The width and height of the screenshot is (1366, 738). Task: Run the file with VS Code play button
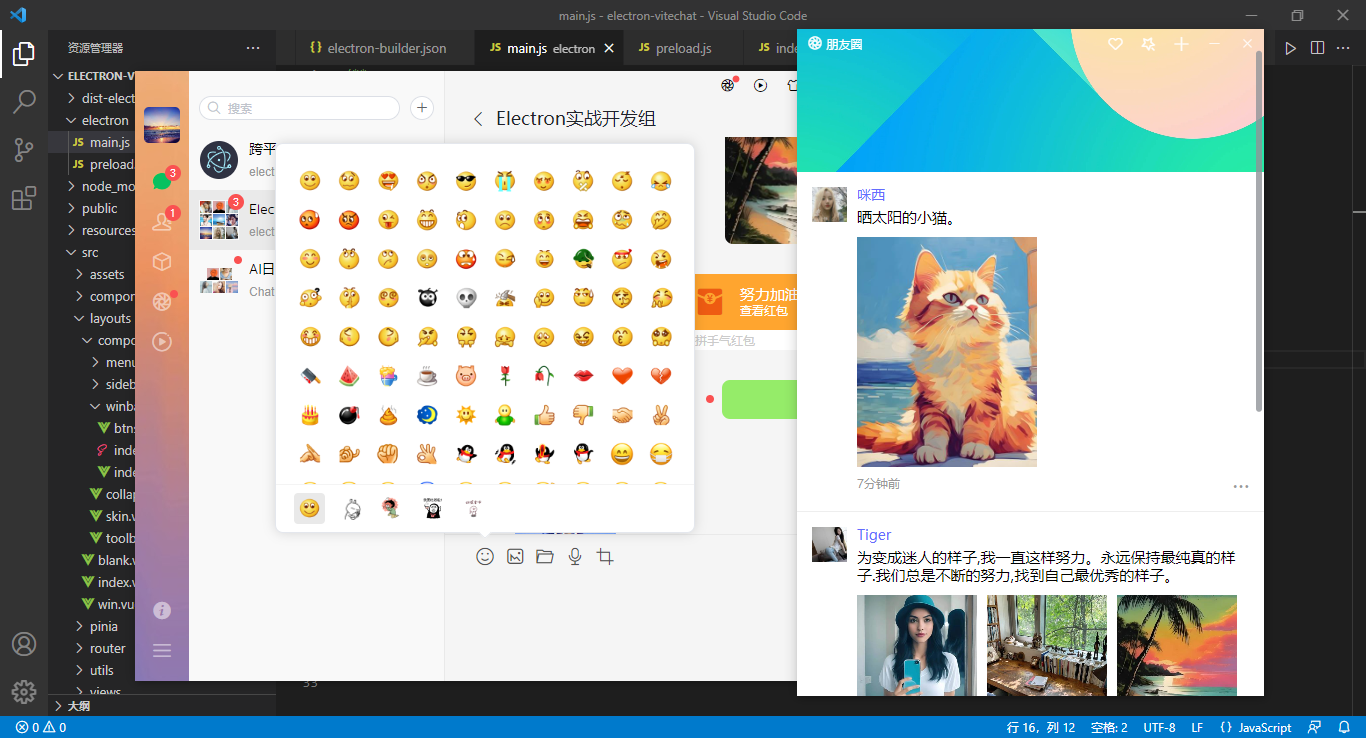tap(1291, 48)
